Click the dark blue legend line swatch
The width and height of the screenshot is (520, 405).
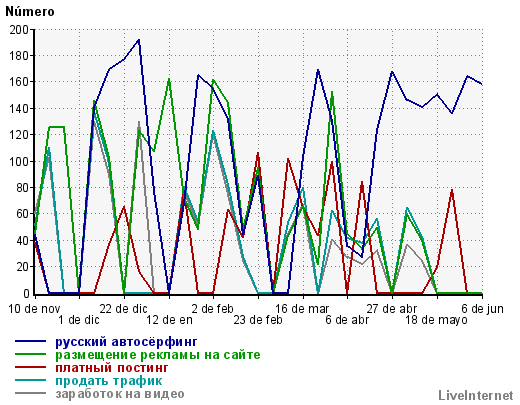(x=30, y=342)
